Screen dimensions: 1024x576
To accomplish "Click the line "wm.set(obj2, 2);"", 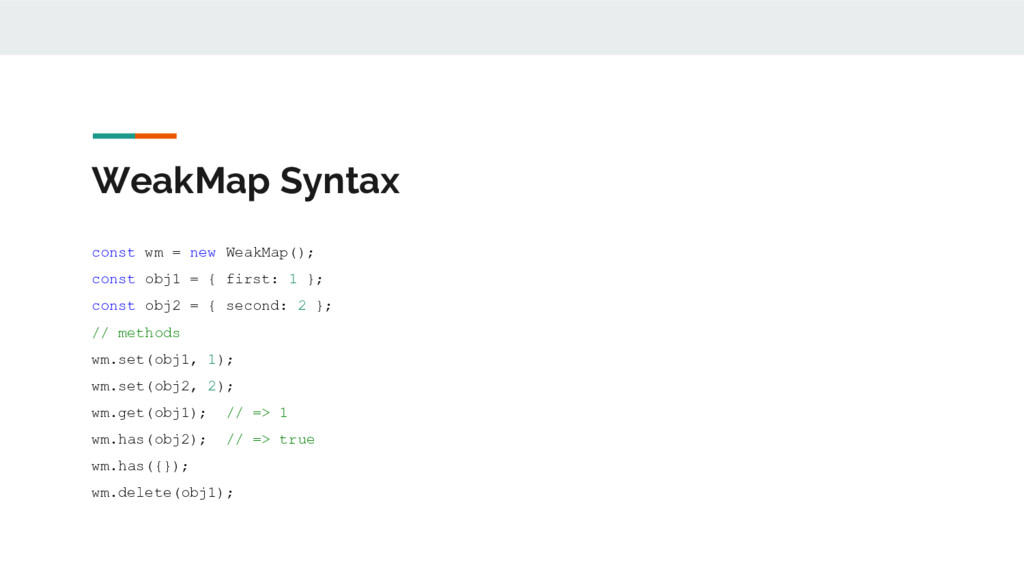I will (163, 387).
